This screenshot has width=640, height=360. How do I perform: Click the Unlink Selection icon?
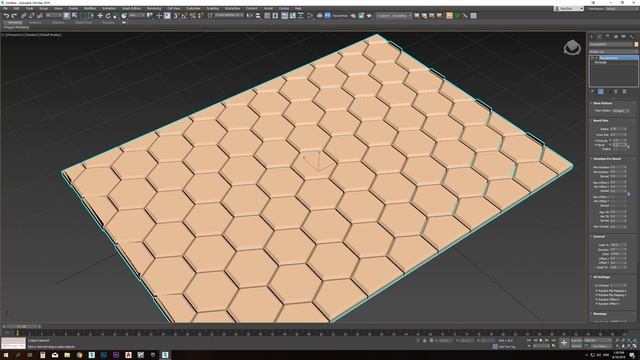[31, 16]
